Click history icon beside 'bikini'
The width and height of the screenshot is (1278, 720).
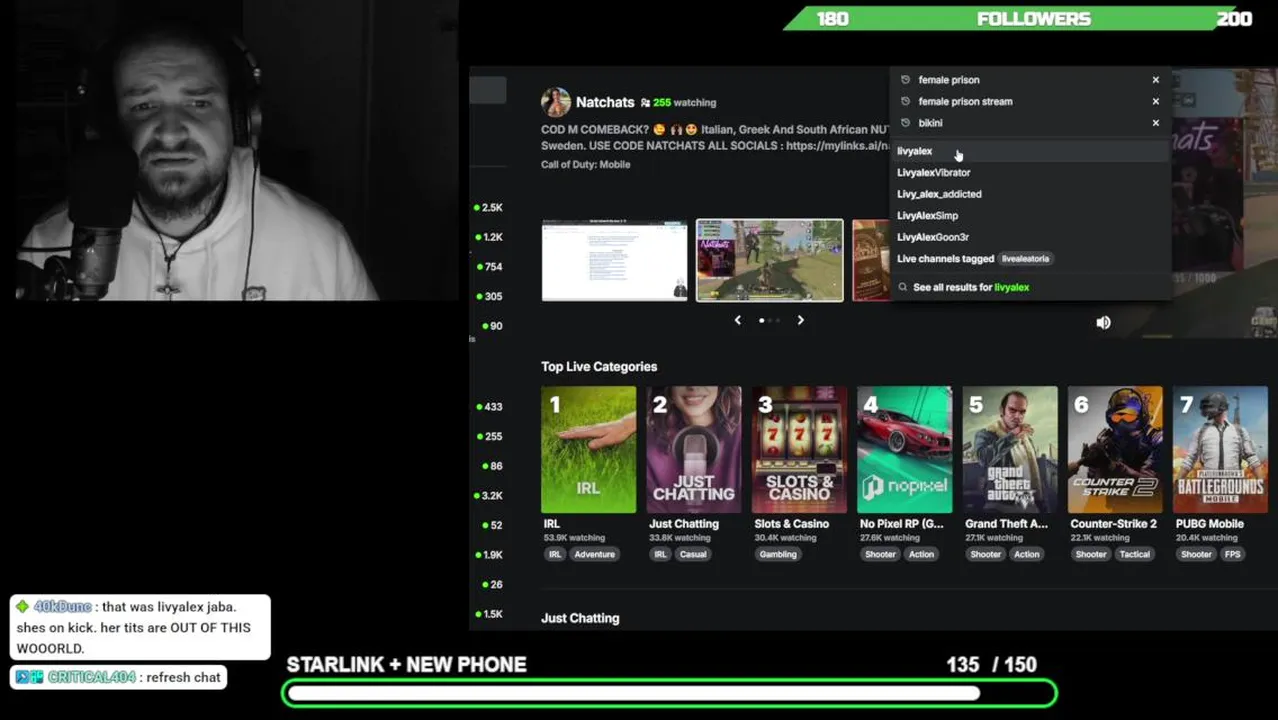click(x=905, y=123)
